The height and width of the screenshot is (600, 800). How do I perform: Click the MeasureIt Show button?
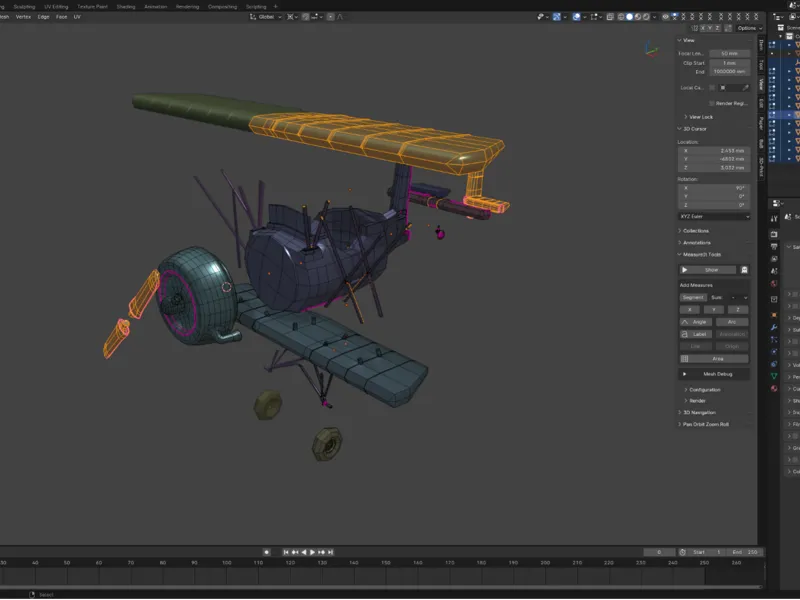[707, 270]
